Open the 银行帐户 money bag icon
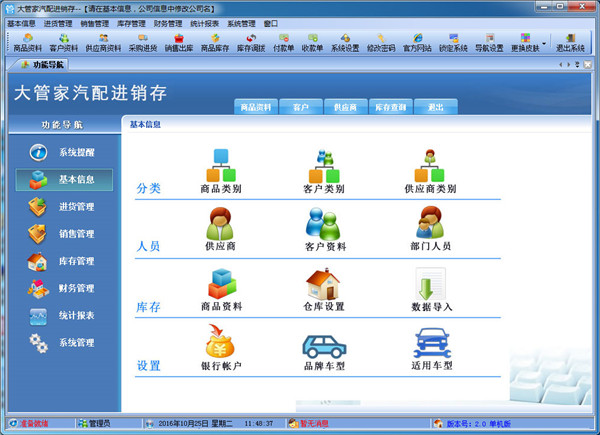The width and height of the screenshot is (600, 435). point(221,347)
